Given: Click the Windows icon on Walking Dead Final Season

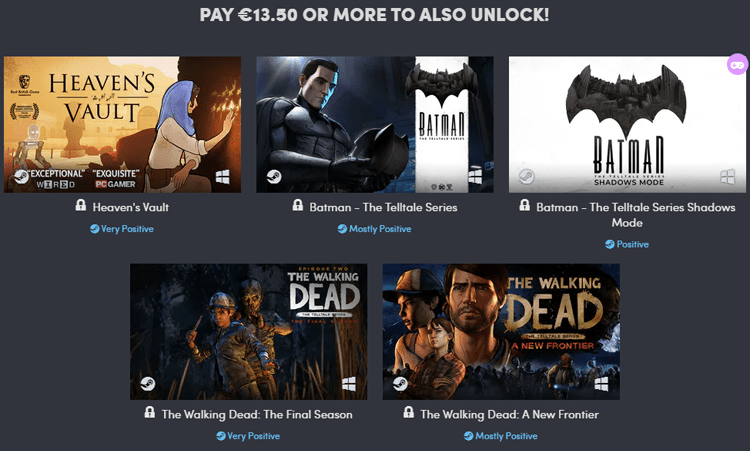Looking at the screenshot, I should click(349, 384).
